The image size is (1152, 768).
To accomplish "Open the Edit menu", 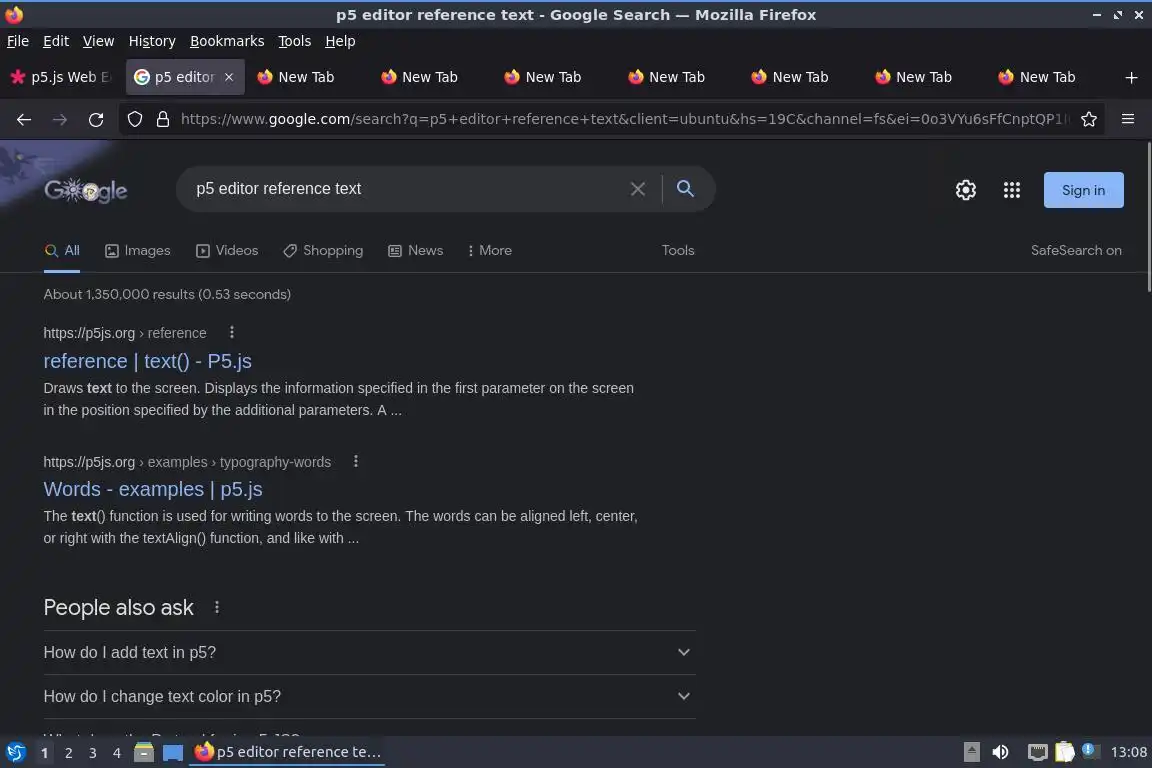I will [56, 41].
